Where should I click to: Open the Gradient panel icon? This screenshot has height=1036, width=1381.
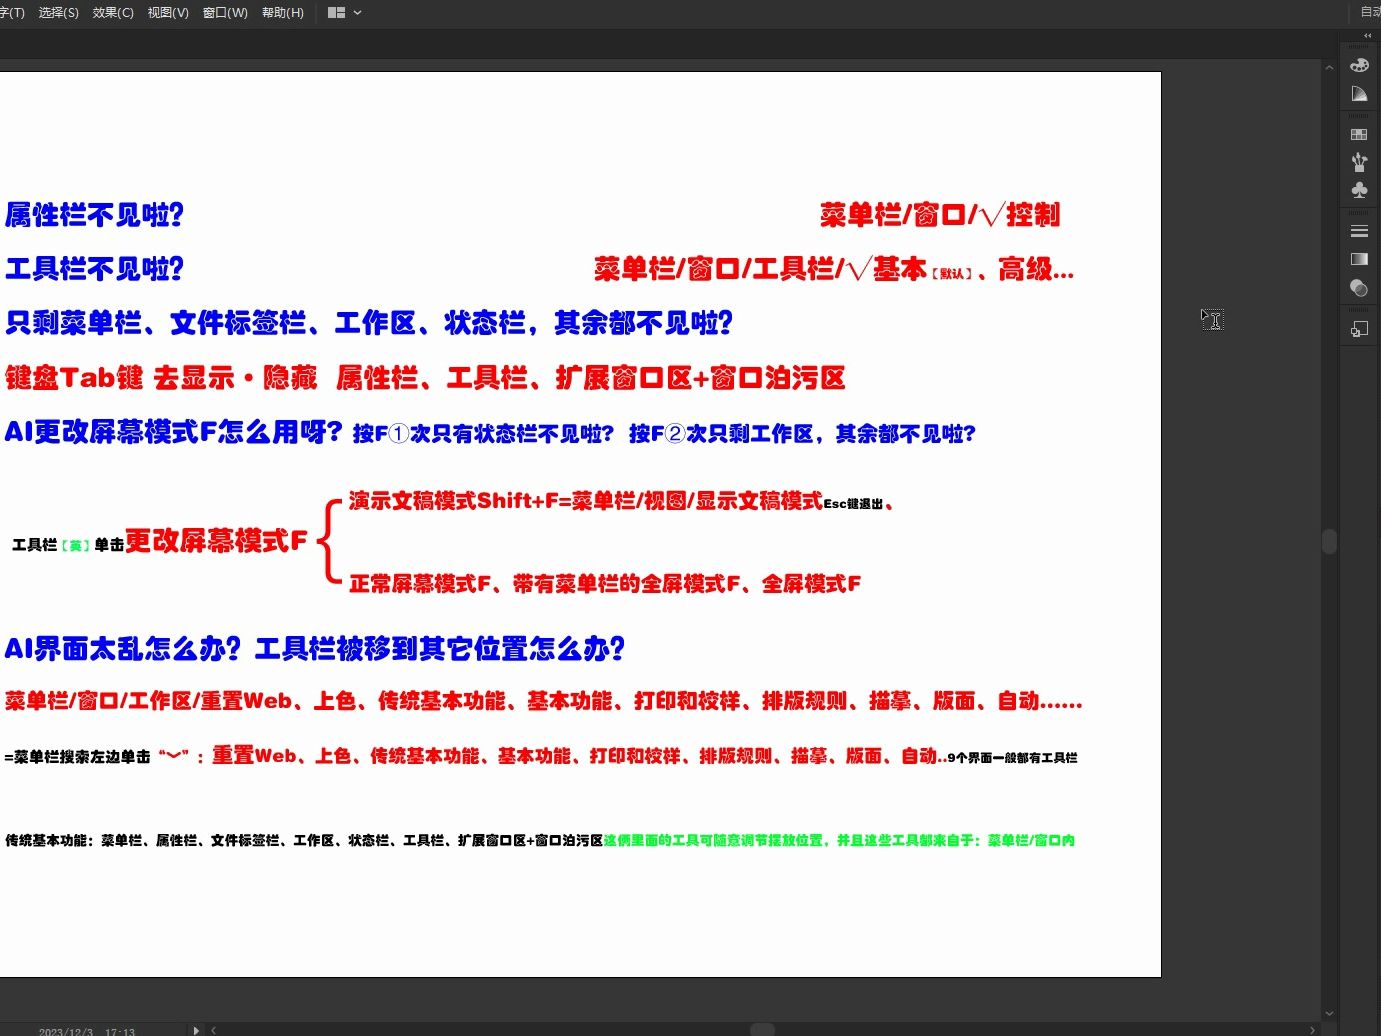click(x=1359, y=259)
